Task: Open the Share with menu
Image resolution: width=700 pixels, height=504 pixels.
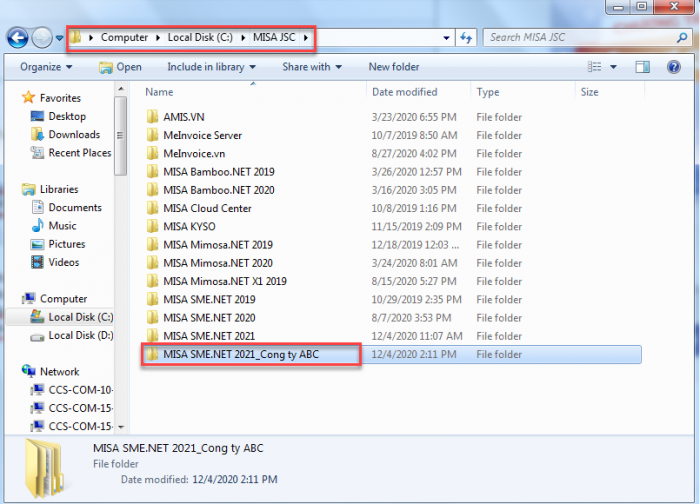Action: coord(311,67)
